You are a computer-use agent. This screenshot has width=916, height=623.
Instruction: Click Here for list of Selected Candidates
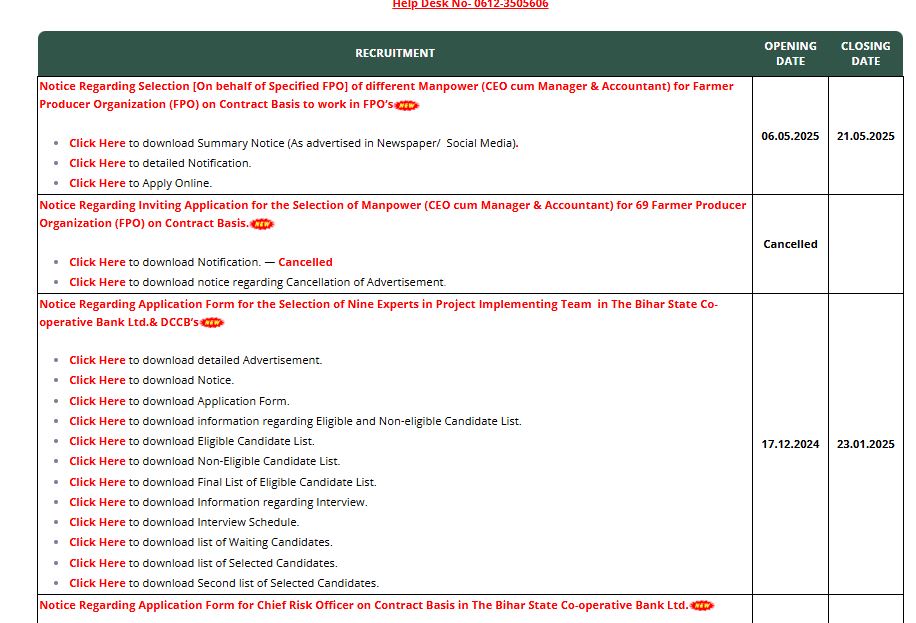pyautogui.click(x=97, y=563)
